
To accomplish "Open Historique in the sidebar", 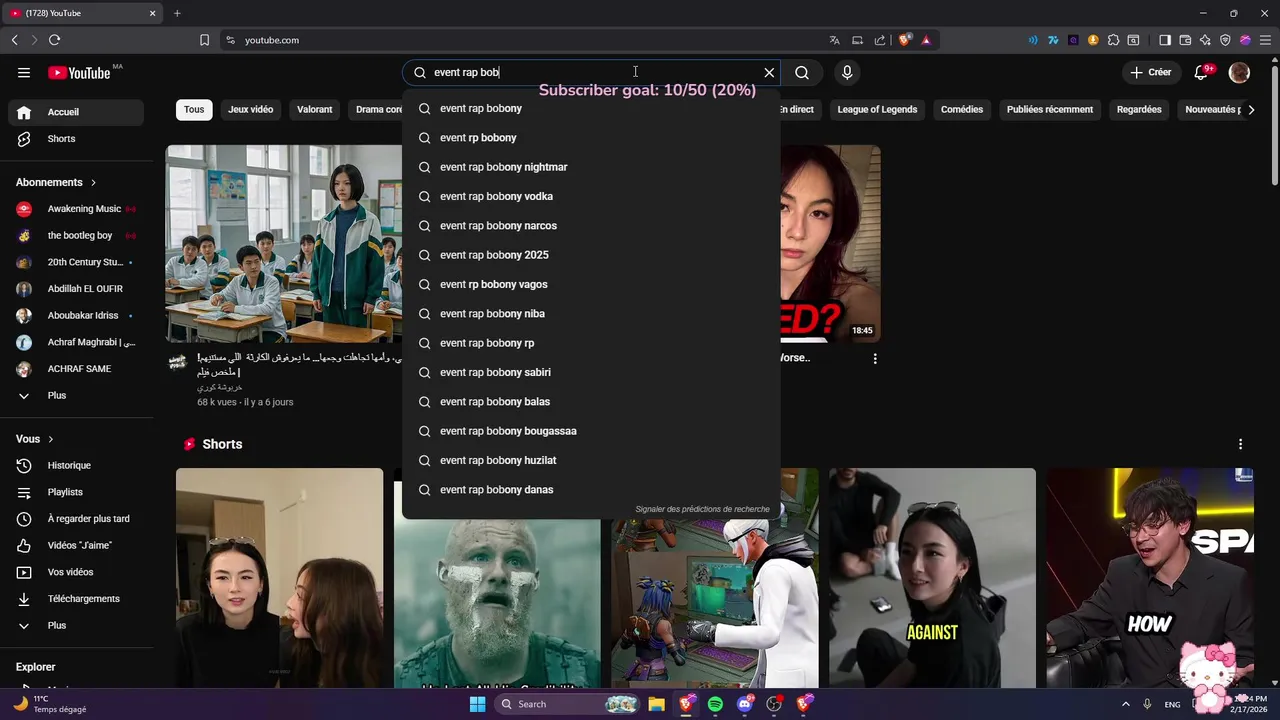I will (76, 465).
